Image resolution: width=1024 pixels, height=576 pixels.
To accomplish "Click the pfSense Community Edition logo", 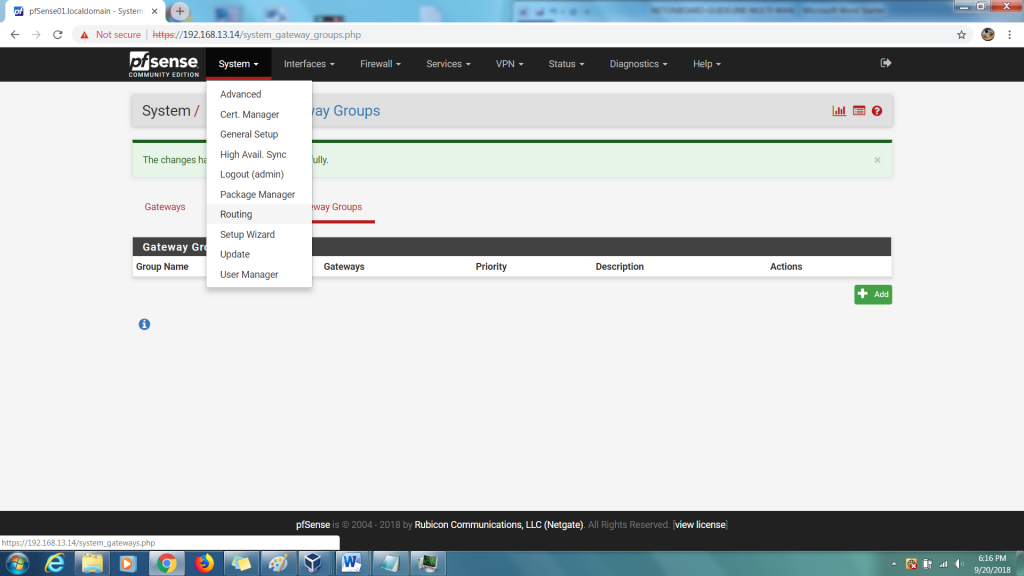I will point(163,63).
